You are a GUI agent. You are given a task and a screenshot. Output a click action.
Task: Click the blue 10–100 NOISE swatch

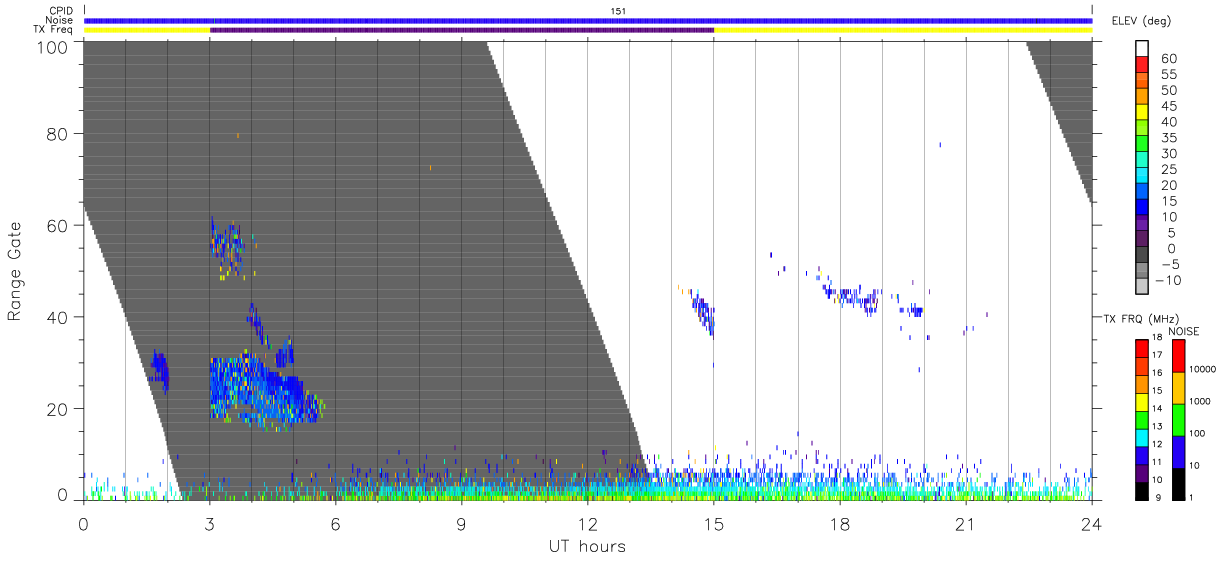1178,452
